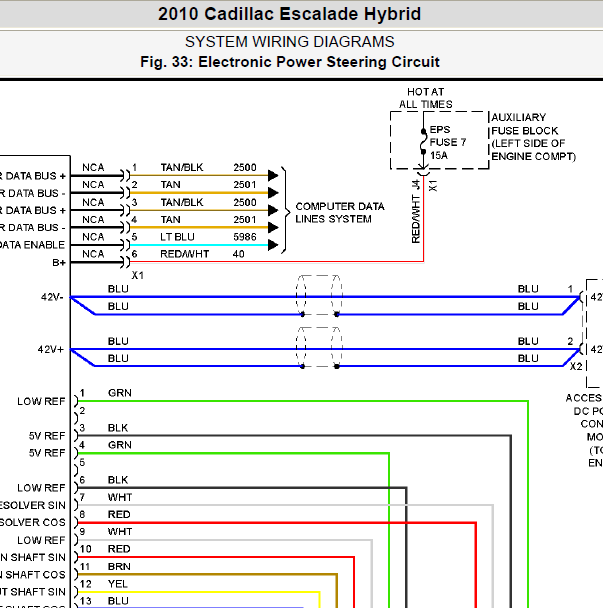Click the "TAN" label on pin 4

[171, 219]
